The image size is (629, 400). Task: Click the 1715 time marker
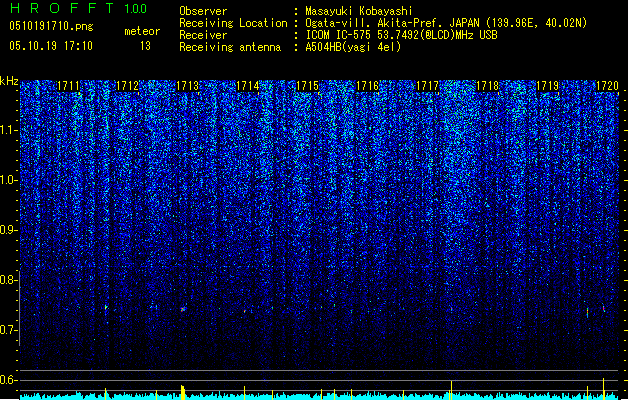[x=307, y=86]
